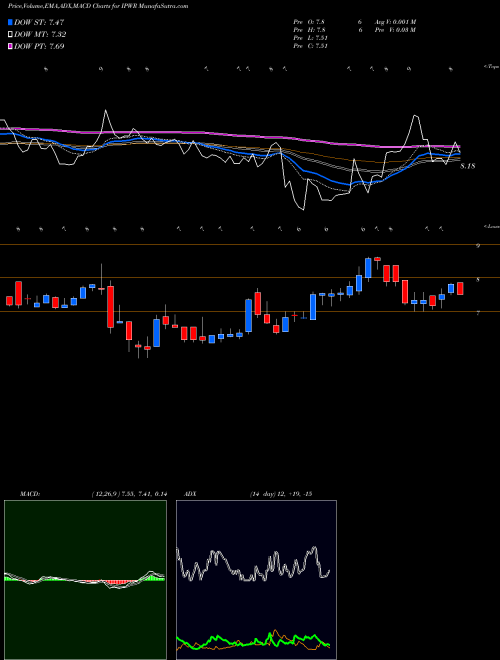Select the 'DOW PT: 7.69' legend text
The width and height of the screenshot is (500, 660).
coord(39,46)
